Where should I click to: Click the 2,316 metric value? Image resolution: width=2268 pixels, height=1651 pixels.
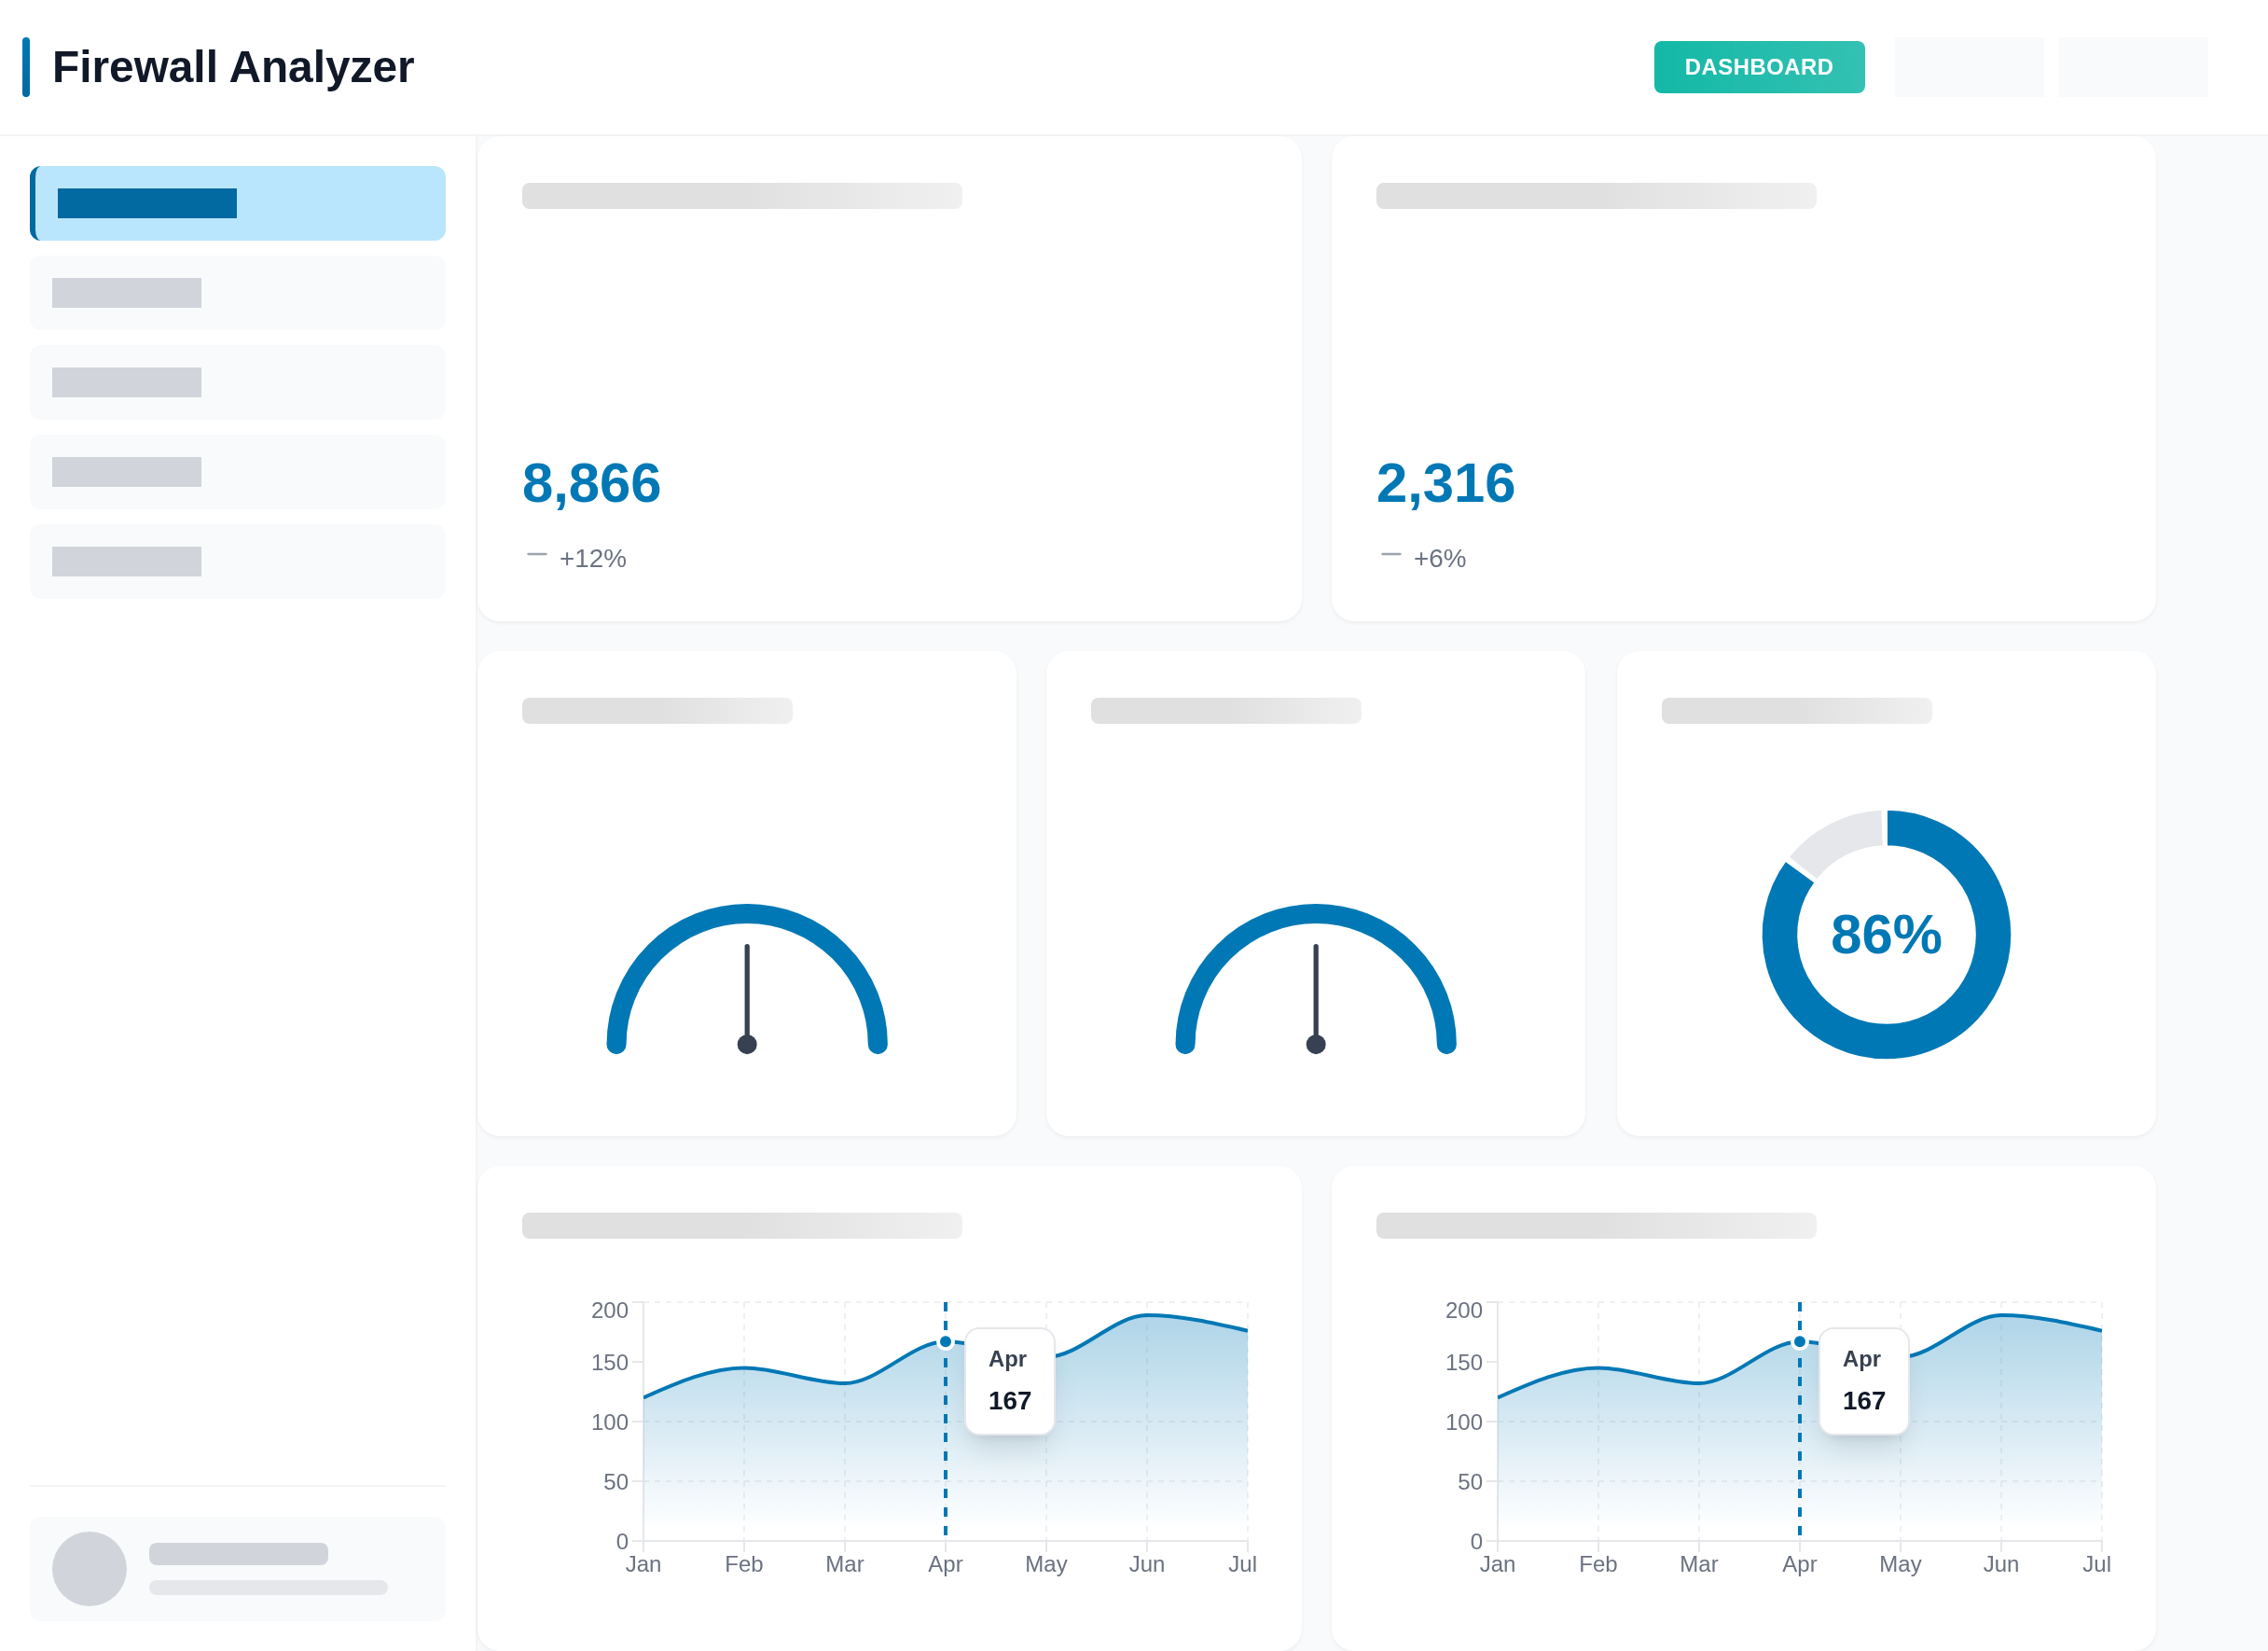pos(1445,484)
